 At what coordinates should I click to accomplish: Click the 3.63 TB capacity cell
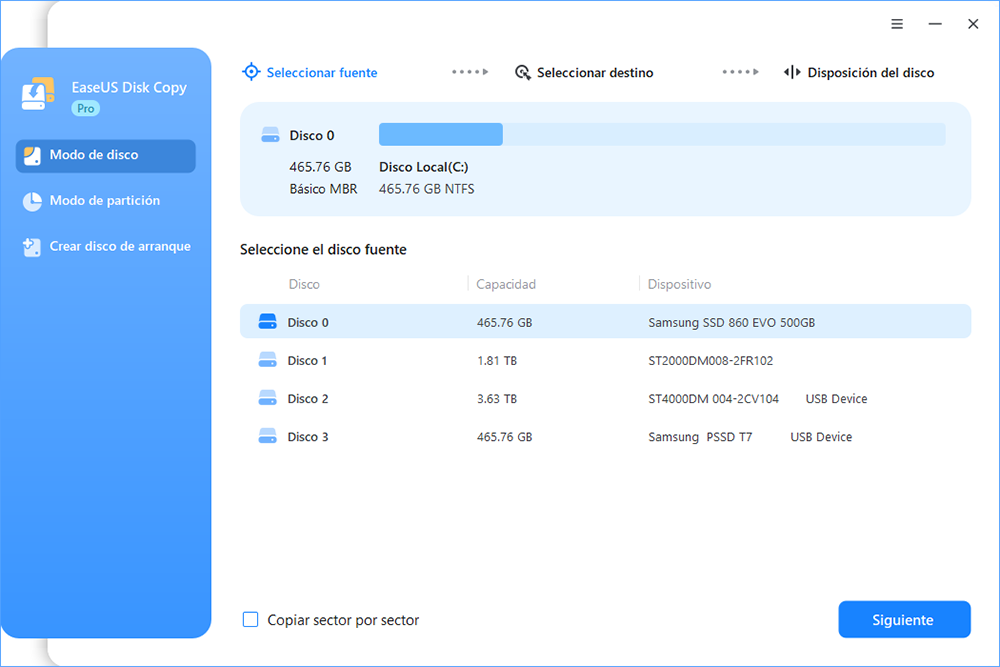(497, 399)
